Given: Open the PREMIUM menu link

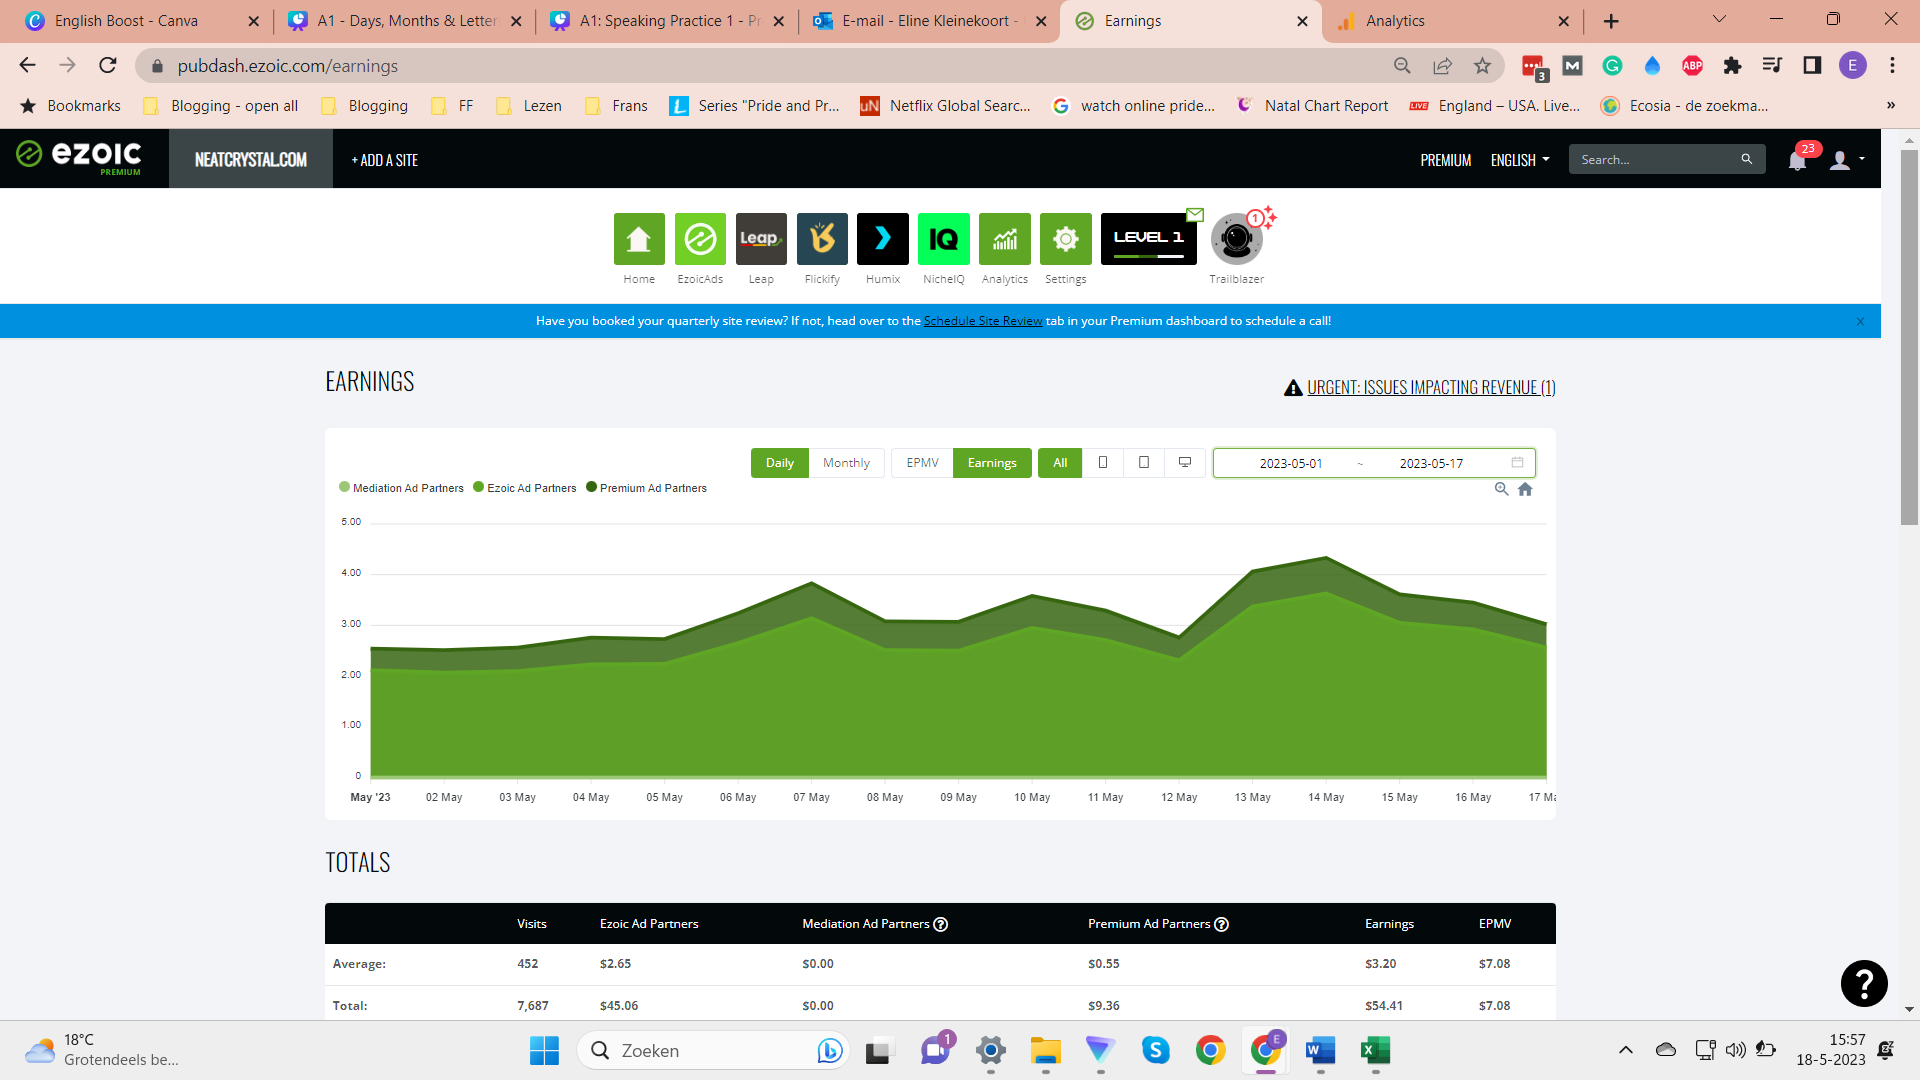Looking at the screenshot, I should [x=1446, y=160].
